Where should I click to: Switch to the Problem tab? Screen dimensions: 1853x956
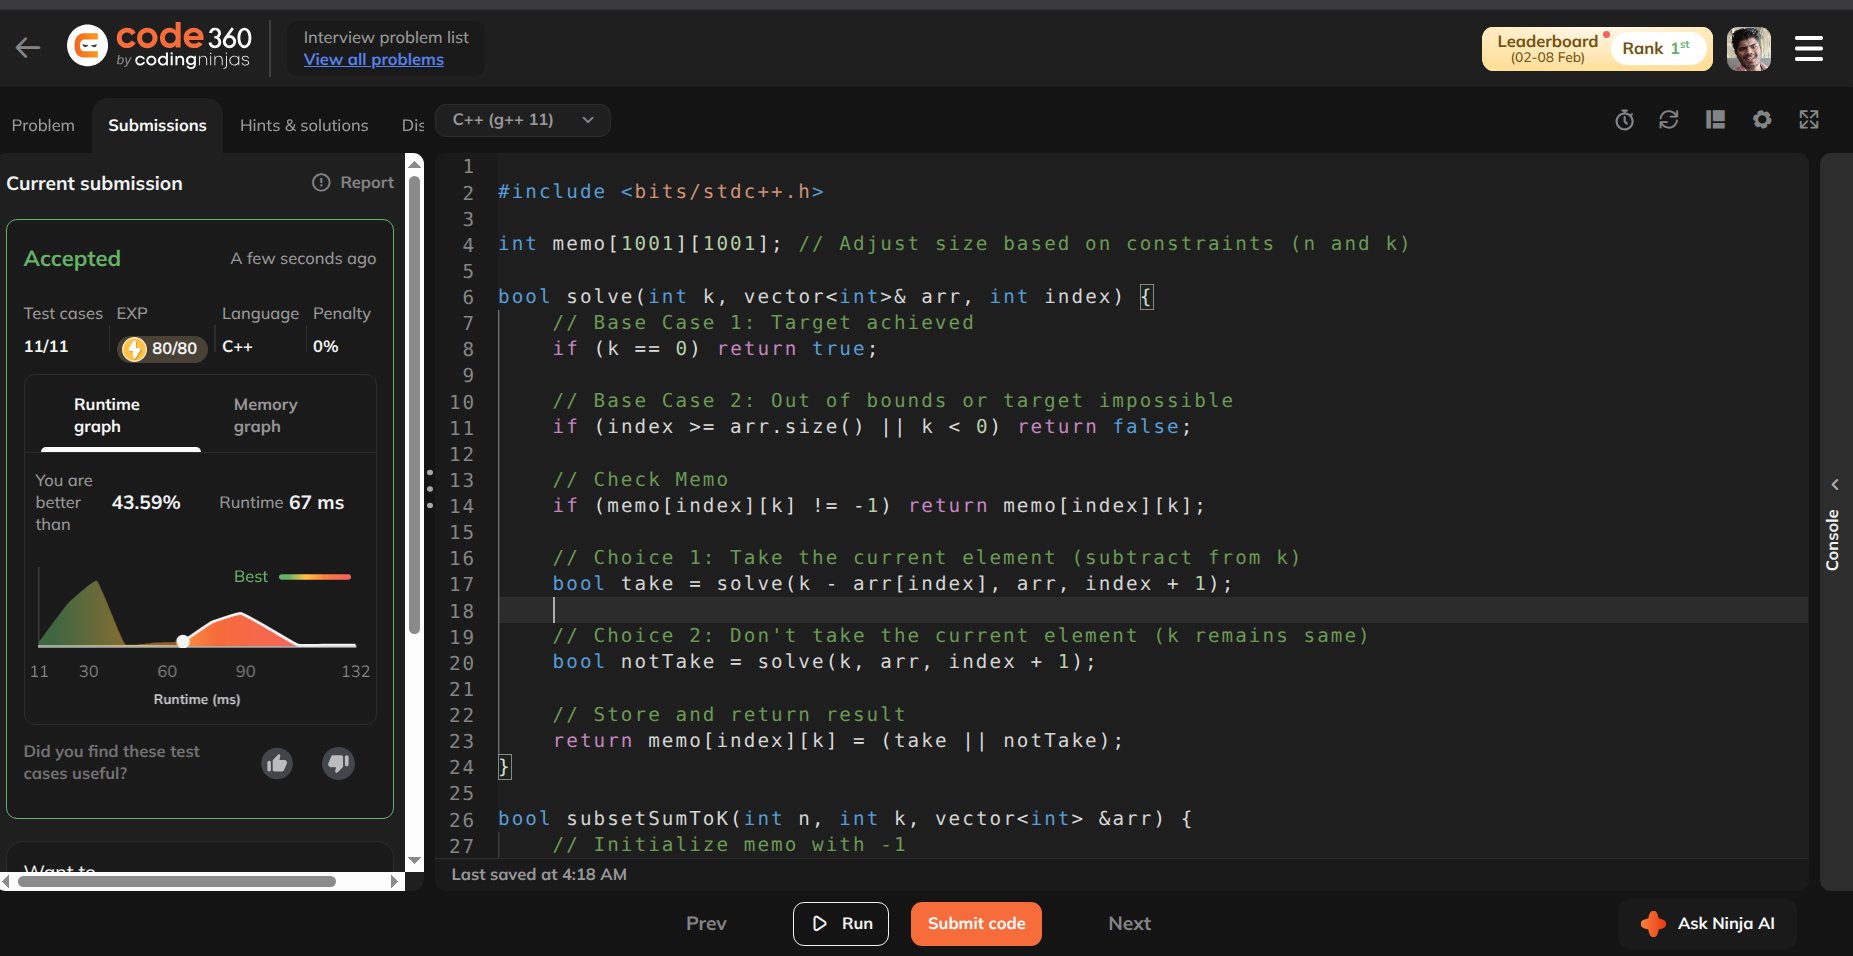tap(43, 125)
